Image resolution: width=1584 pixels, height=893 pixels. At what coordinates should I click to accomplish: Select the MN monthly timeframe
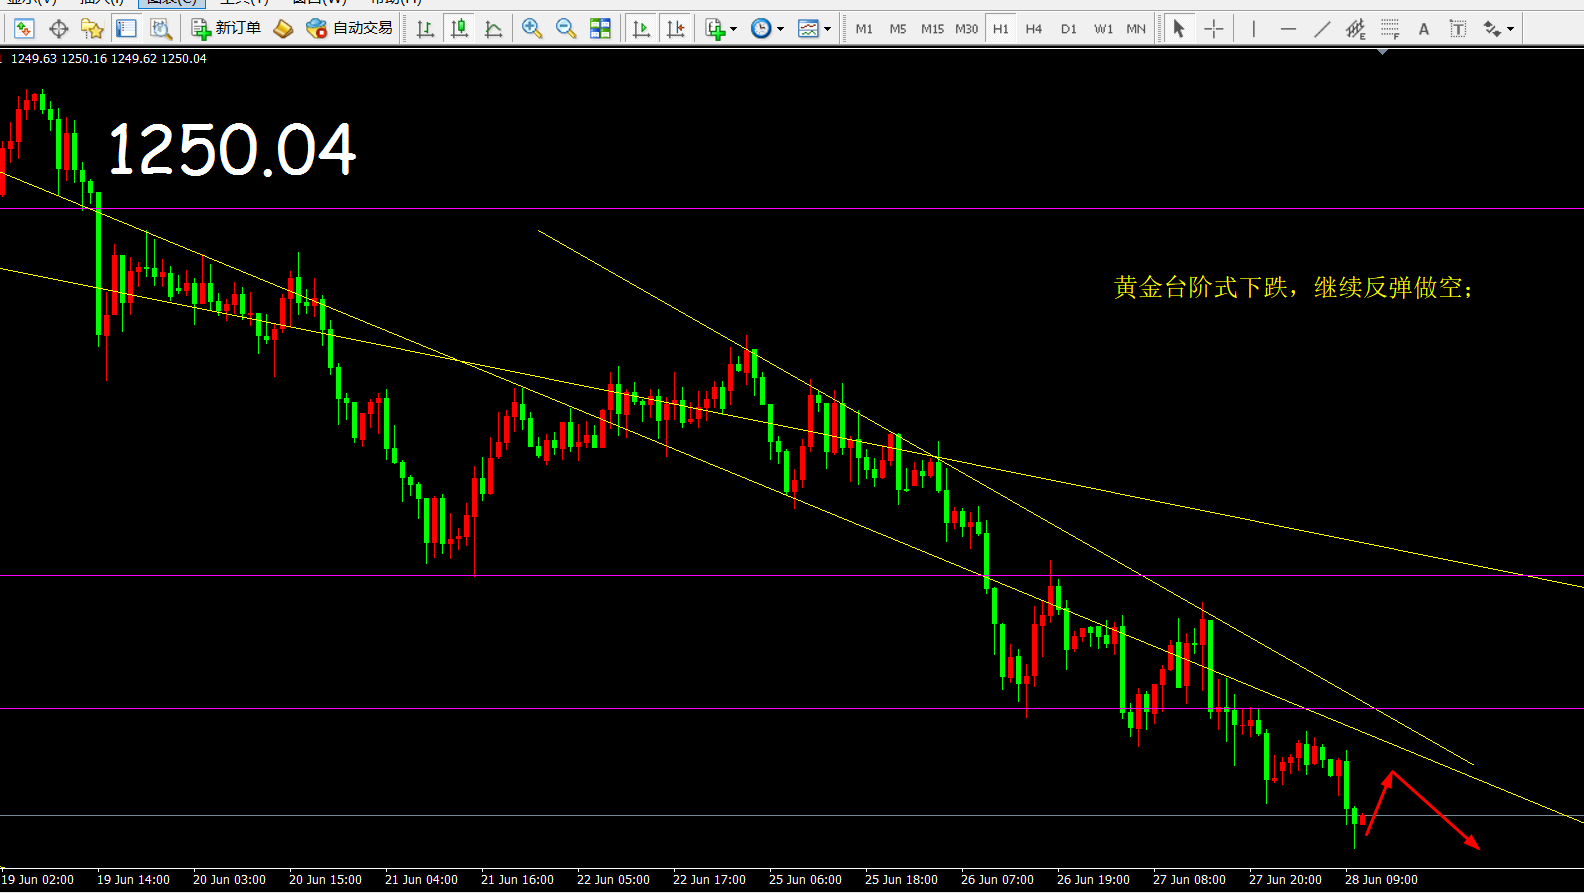coord(1136,29)
